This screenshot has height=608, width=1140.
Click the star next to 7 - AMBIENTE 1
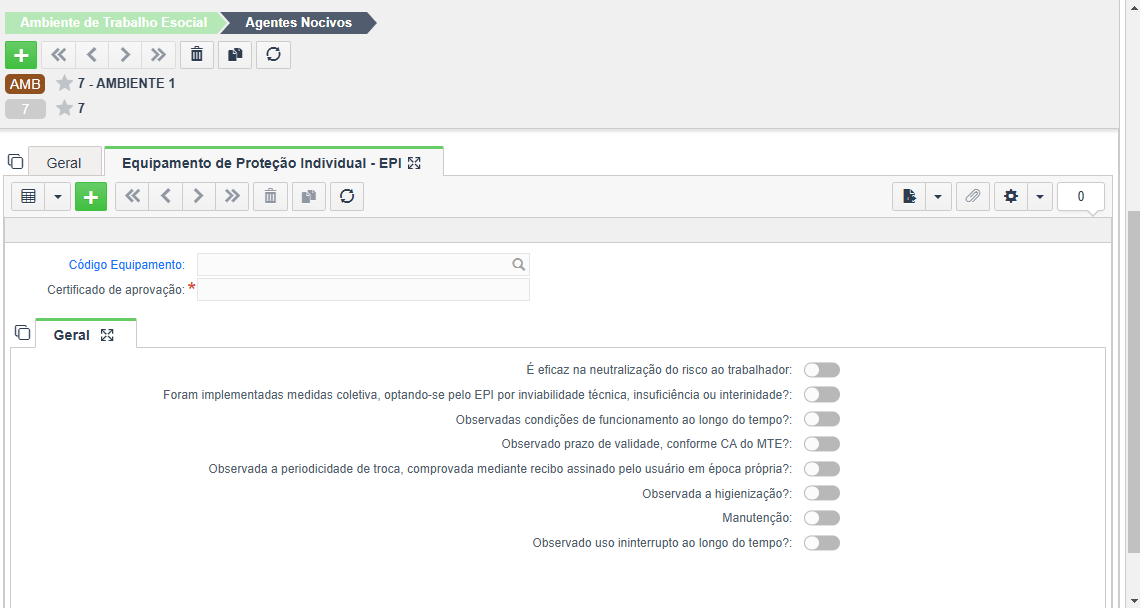65,84
